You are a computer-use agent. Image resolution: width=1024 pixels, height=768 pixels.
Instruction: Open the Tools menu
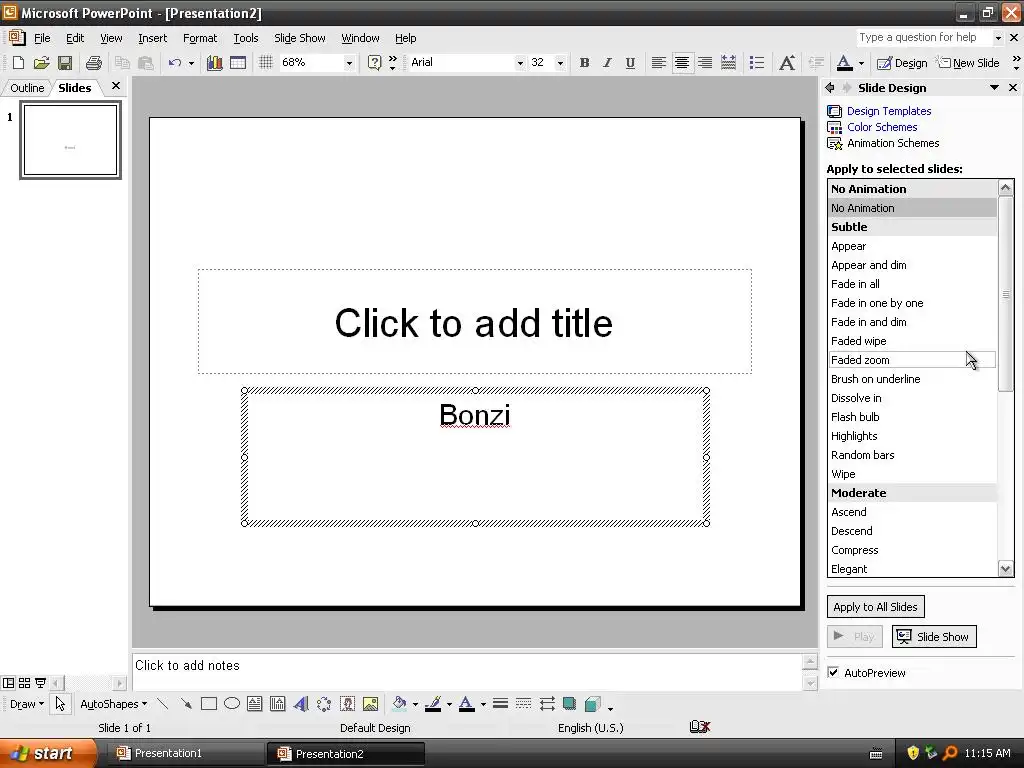point(246,38)
